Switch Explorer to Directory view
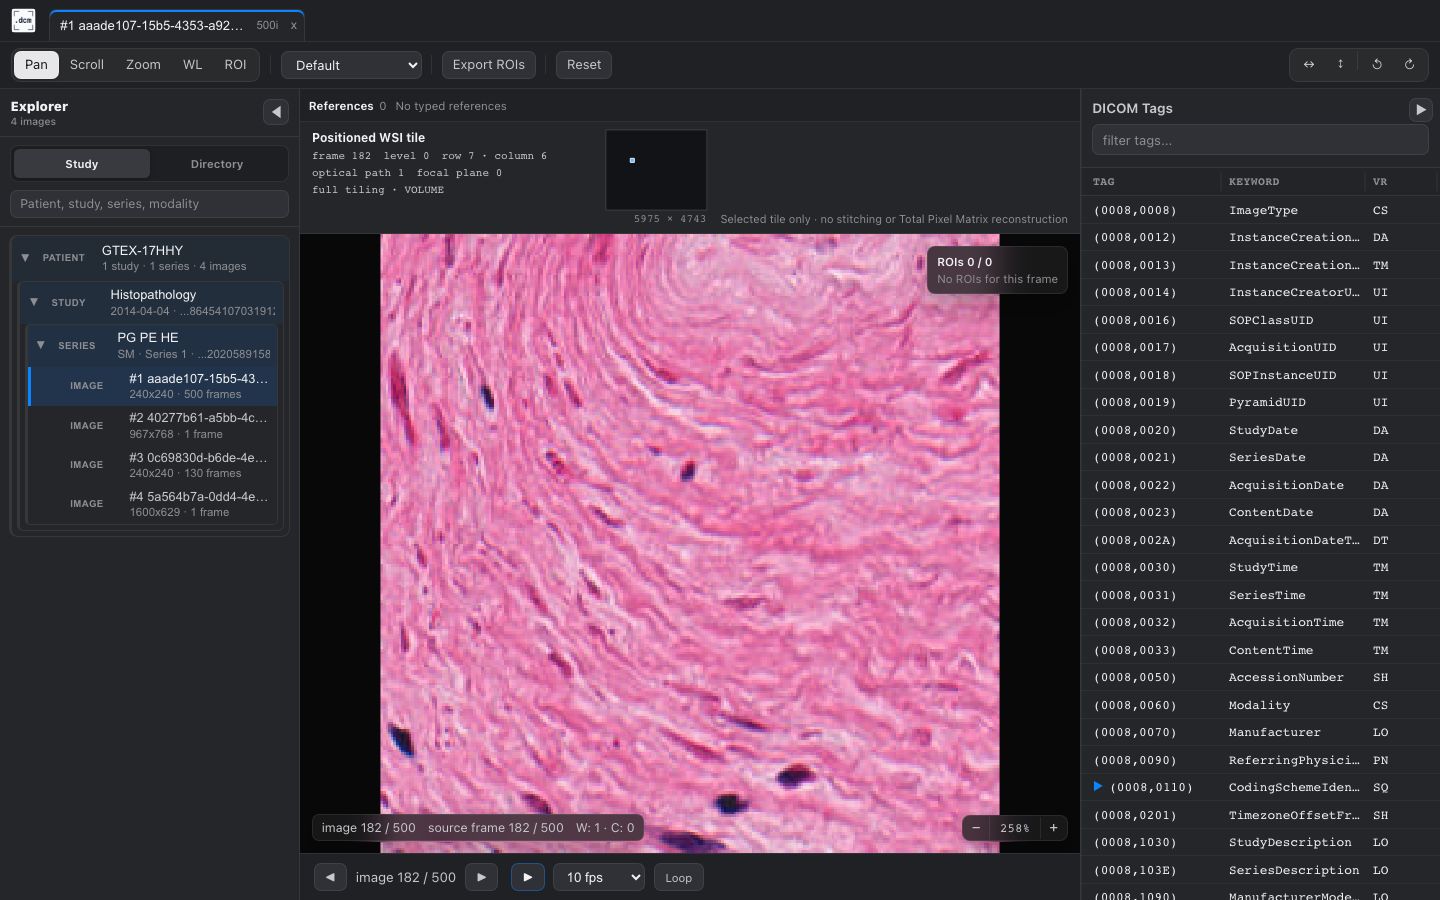 tap(217, 164)
